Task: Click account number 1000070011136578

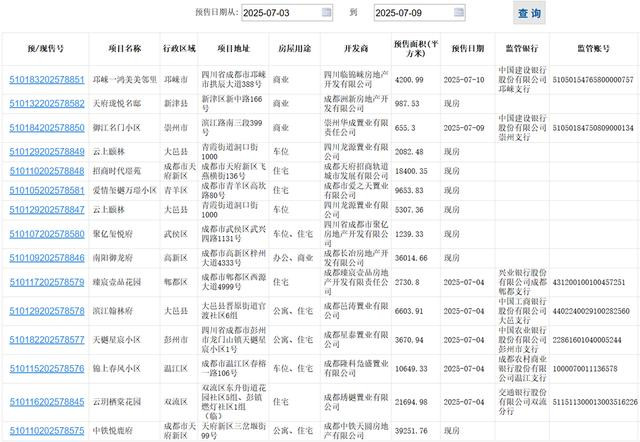Action: coord(585,369)
